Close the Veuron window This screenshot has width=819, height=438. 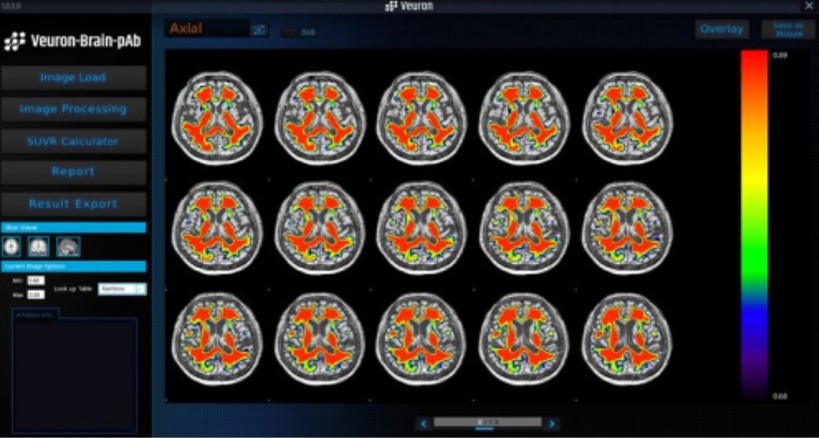tap(808, 6)
